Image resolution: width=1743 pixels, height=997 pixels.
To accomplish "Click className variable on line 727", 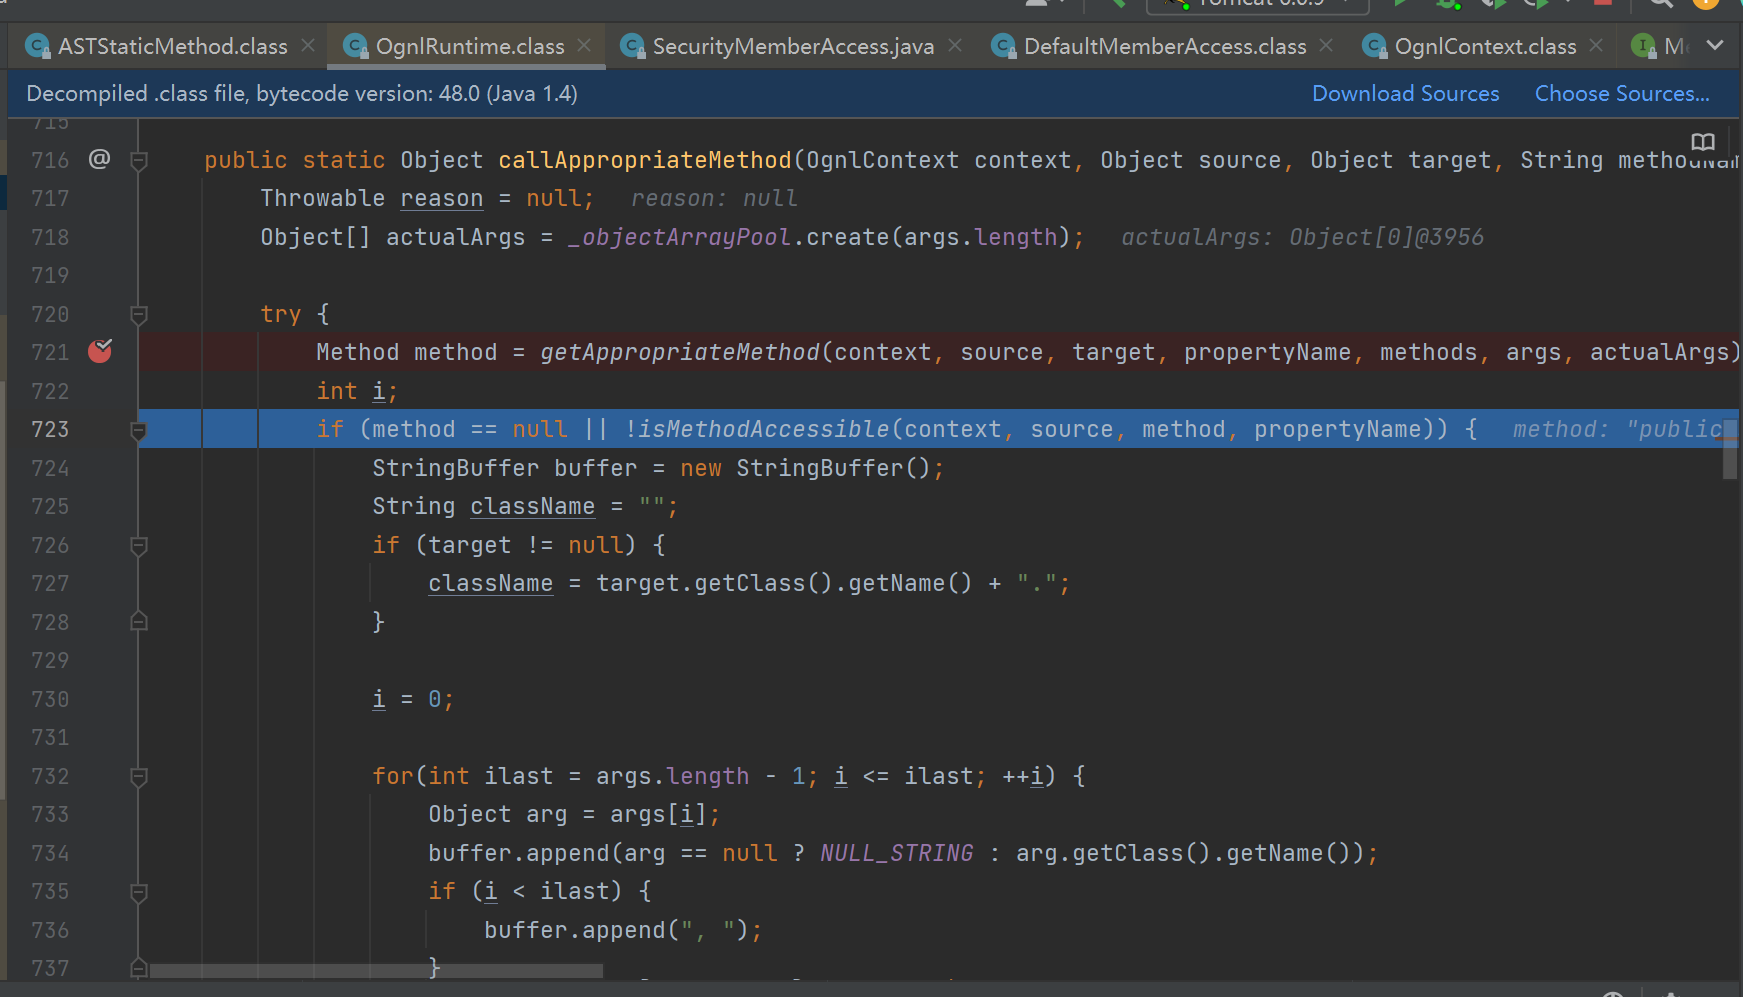I will coord(490,583).
